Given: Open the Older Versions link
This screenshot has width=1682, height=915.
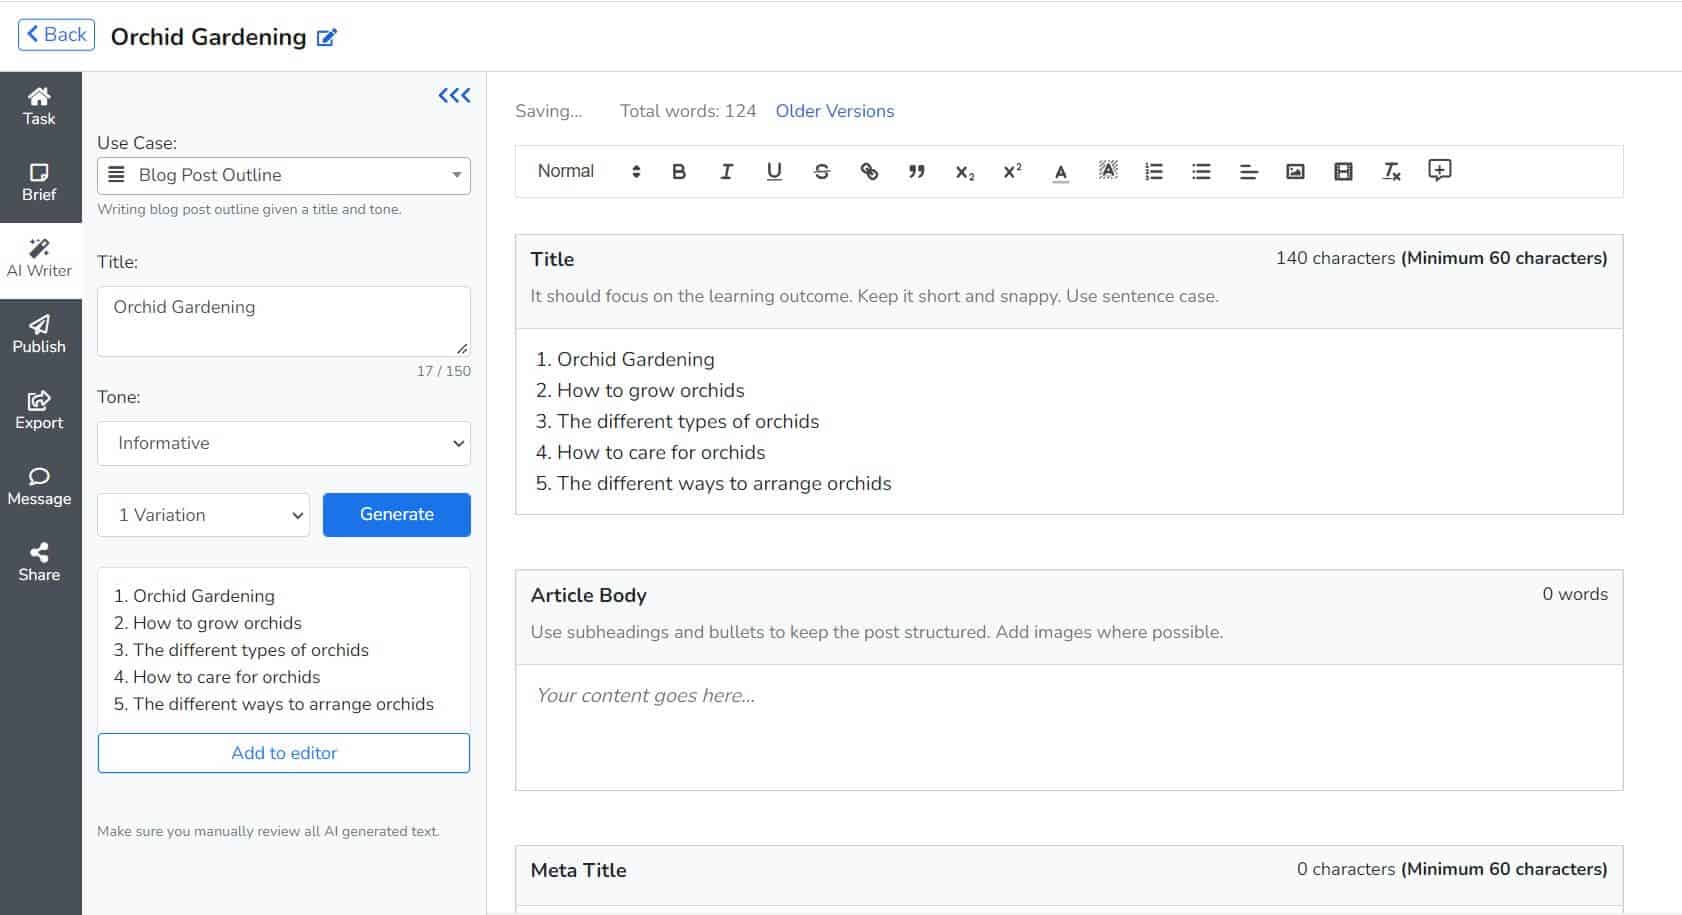Looking at the screenshot, I should (834, 111).
